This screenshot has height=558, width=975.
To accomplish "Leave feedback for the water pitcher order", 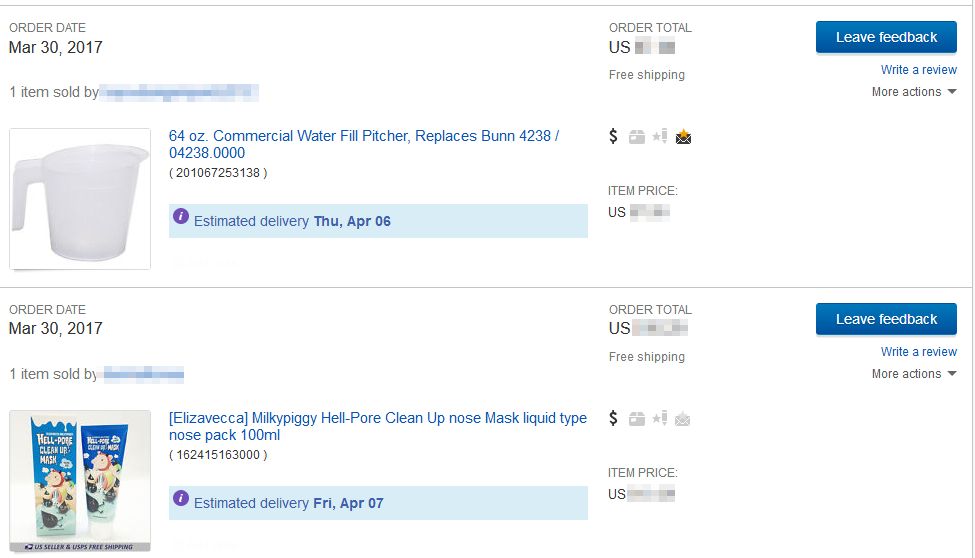I will tap(886, 37).
